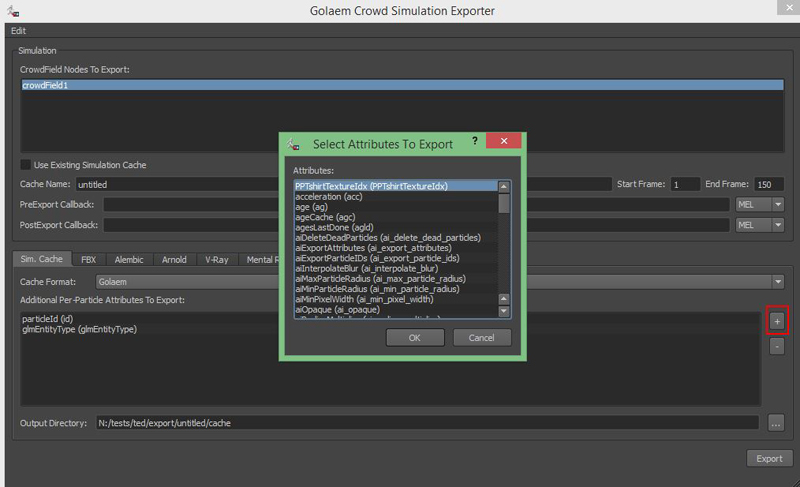This screenshot has width=800, height=487.
Task: Open the Edit menu
Action: (18, 31)
